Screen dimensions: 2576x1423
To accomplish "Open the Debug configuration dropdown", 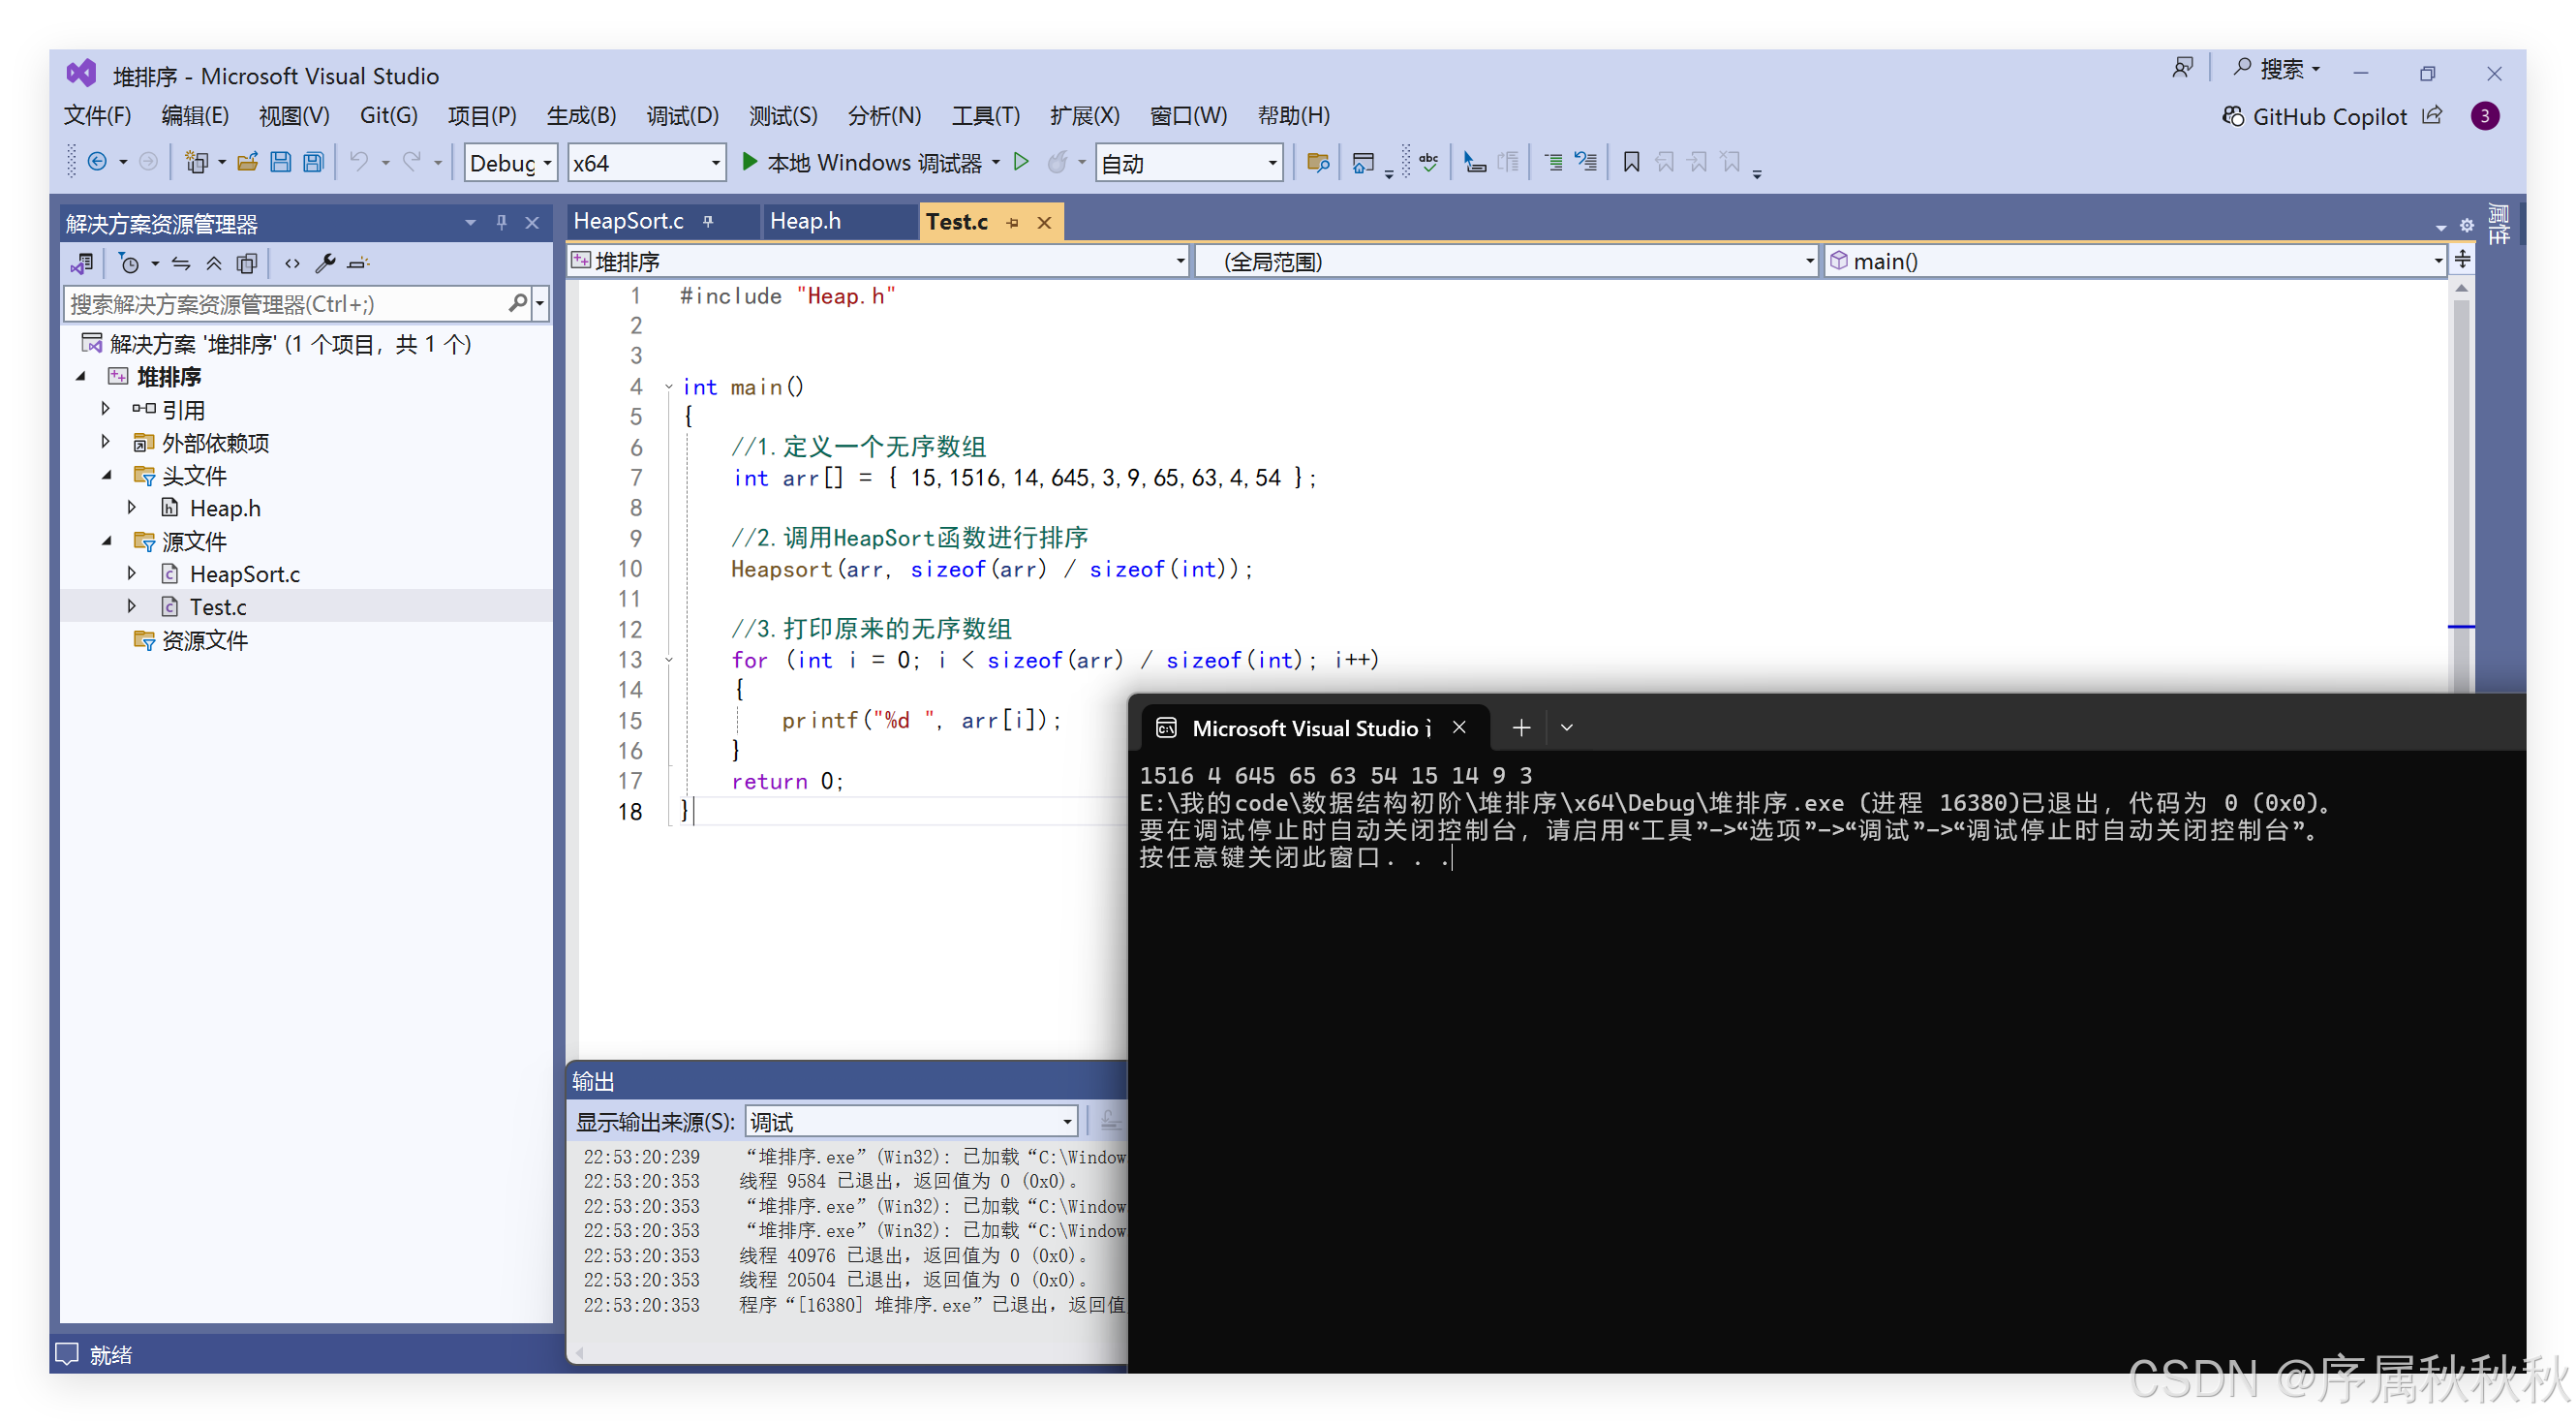I will point(510,163).
